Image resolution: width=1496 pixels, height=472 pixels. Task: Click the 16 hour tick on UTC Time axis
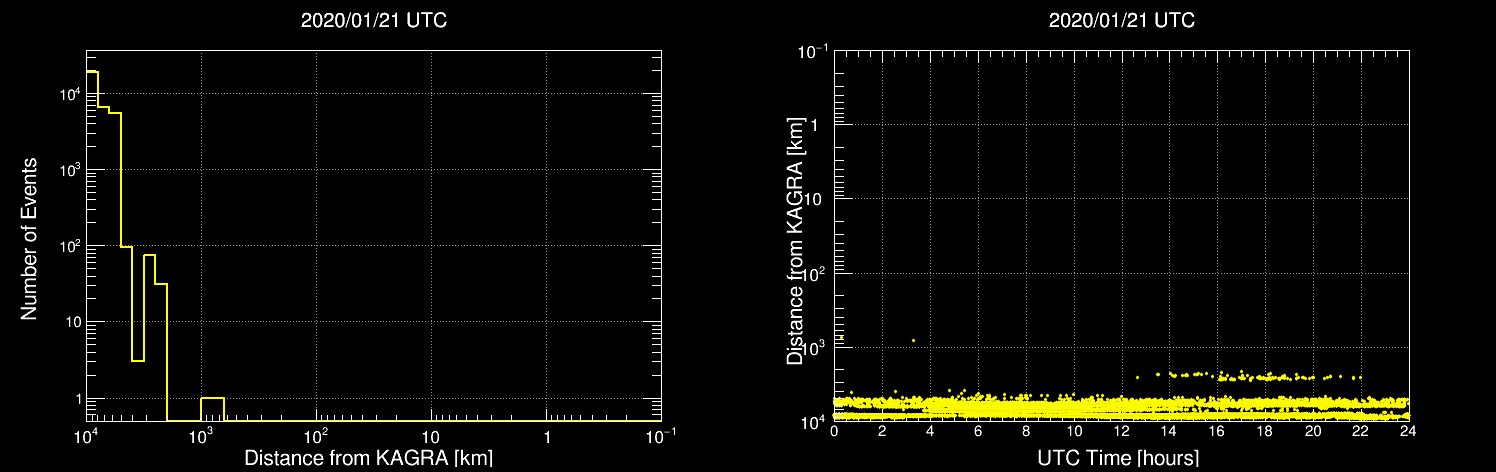[1217, 432]
